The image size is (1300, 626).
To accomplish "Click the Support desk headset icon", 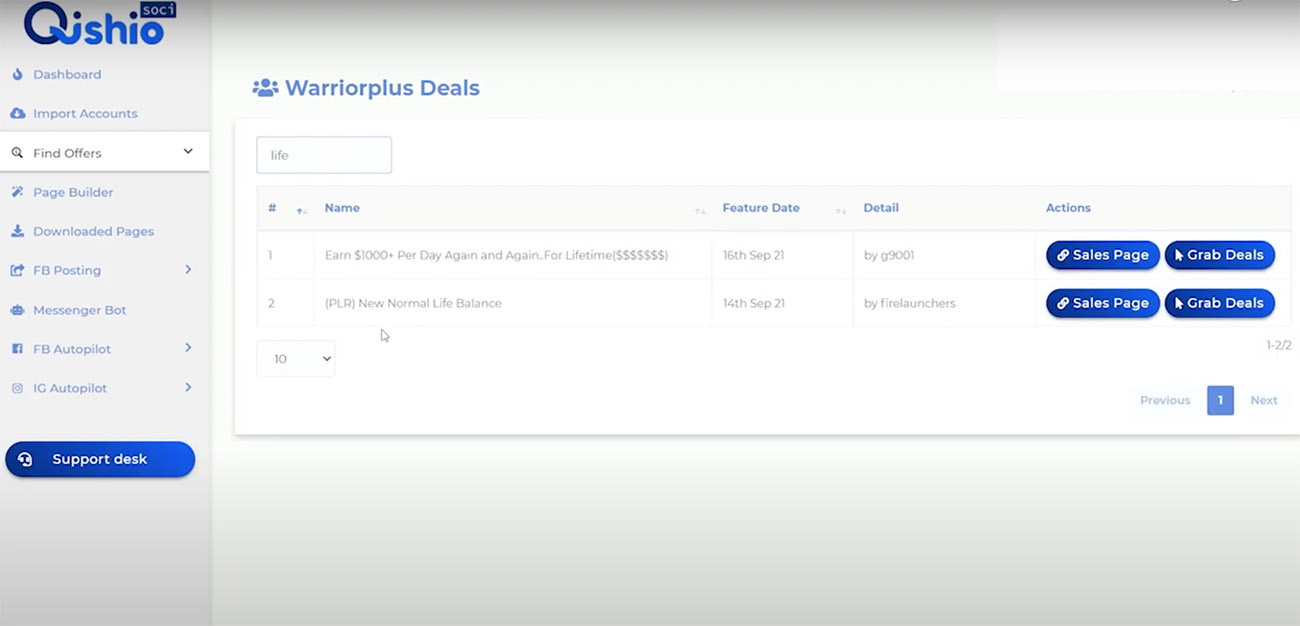I will point(26,460).
